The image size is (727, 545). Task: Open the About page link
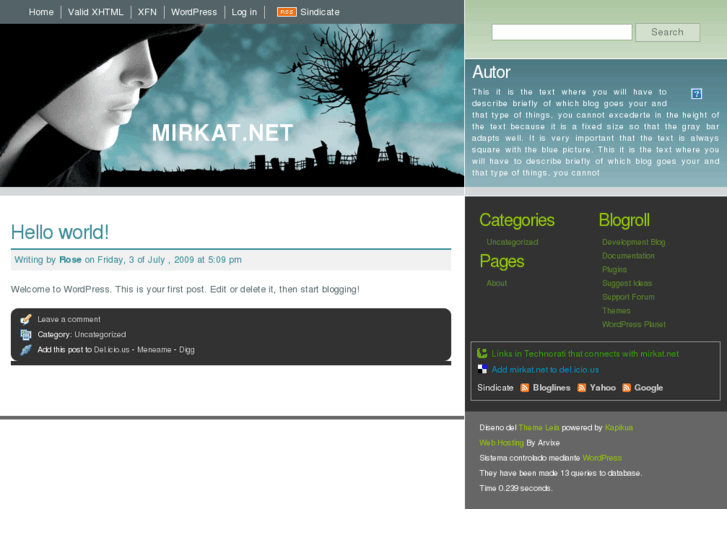tap(497, 283)
